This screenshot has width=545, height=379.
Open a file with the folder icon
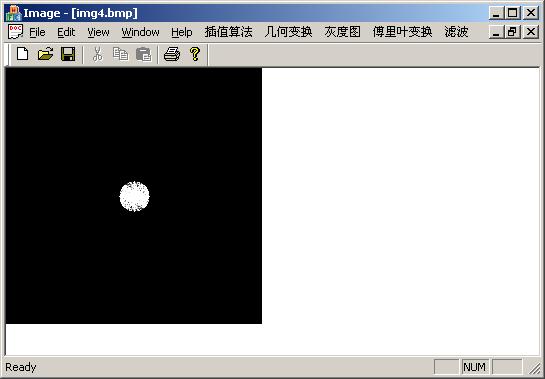46,54
